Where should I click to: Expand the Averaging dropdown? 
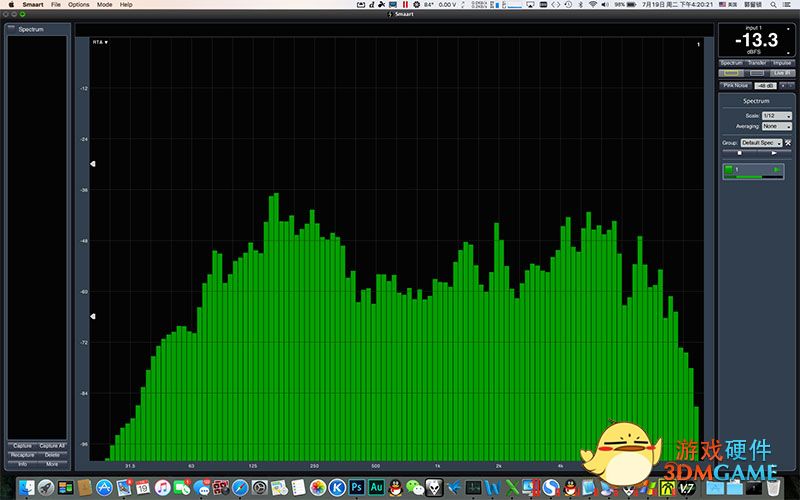pyautogui.click(x=776, y=126)
